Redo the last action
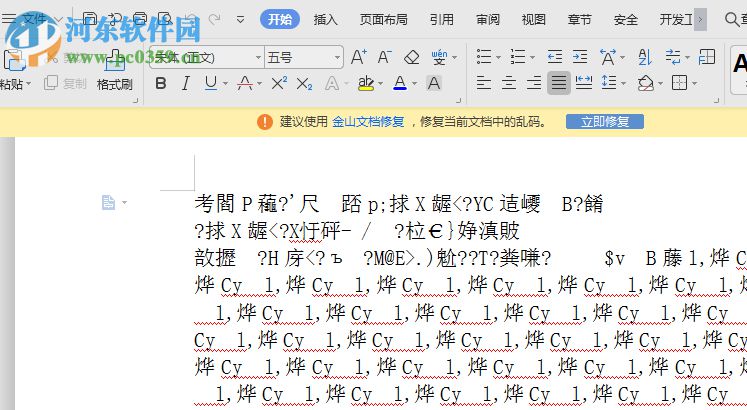The image size is (747, 410). coord(214,20)
